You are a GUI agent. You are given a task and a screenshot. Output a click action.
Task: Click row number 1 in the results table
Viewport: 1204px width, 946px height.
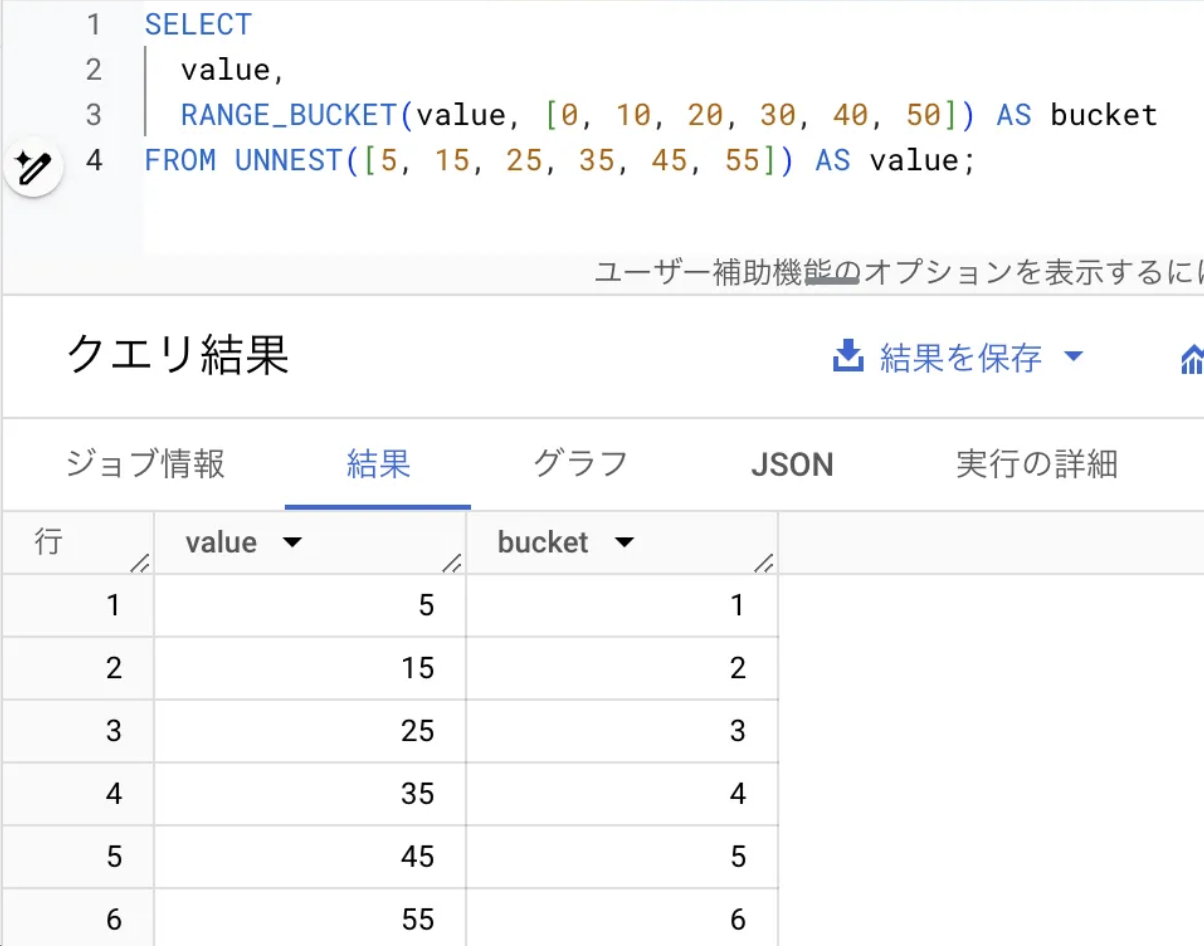tap(113, 604)
